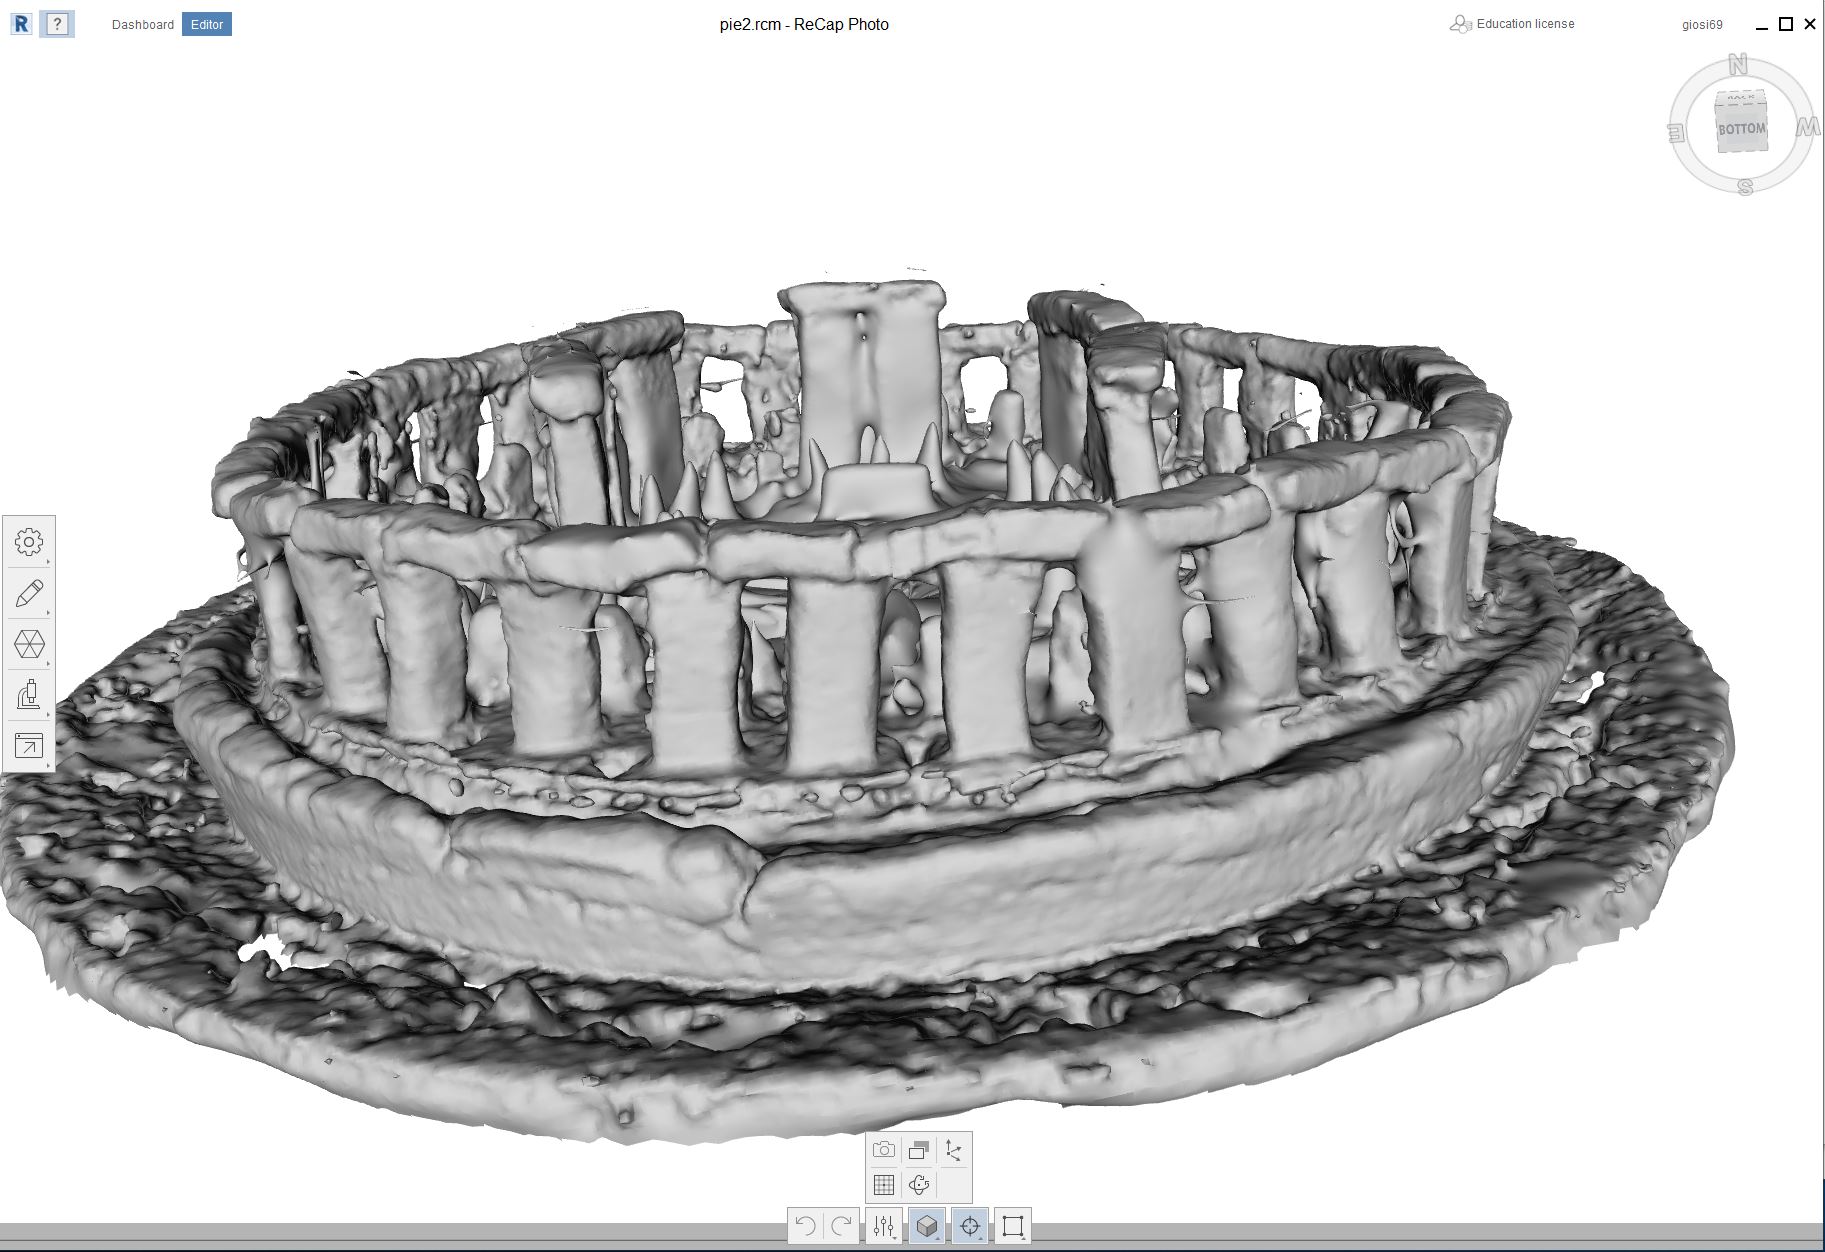Toggle the crosshair target button
Image resolution: width=1825 pixels, height=1252 pixels.
[970, 1226]
